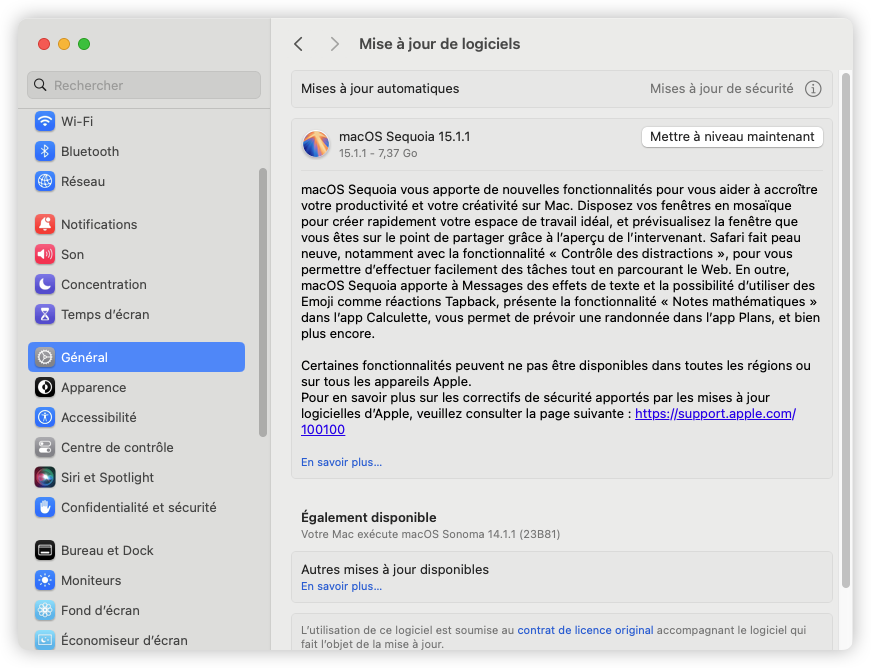The image size is (871, 668).
Task: Select the Bluetooth icon in sidebar
Action: tap(45, 151)
